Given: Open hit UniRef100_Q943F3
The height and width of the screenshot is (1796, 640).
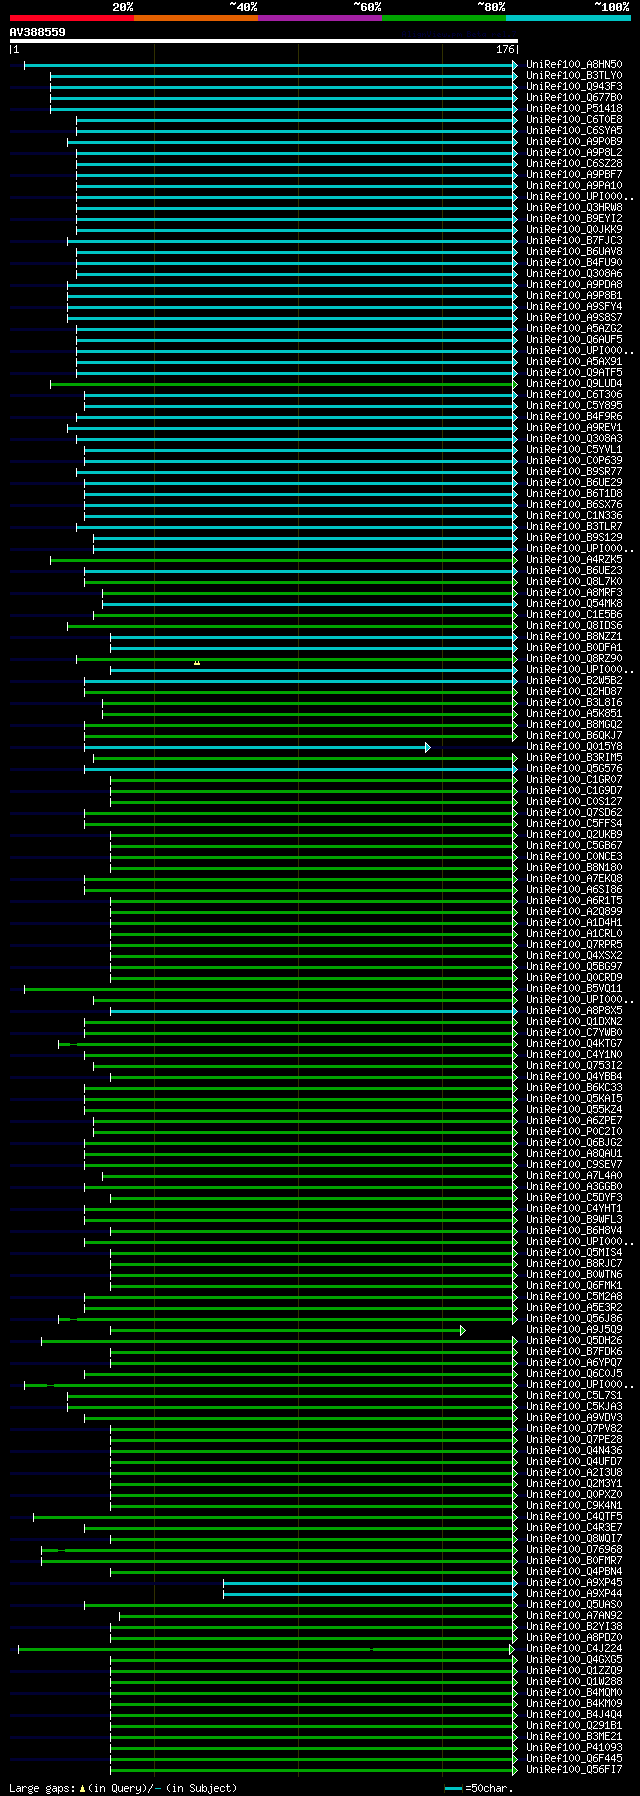Looking at the screenshot, I should click(x=574, y=87).
